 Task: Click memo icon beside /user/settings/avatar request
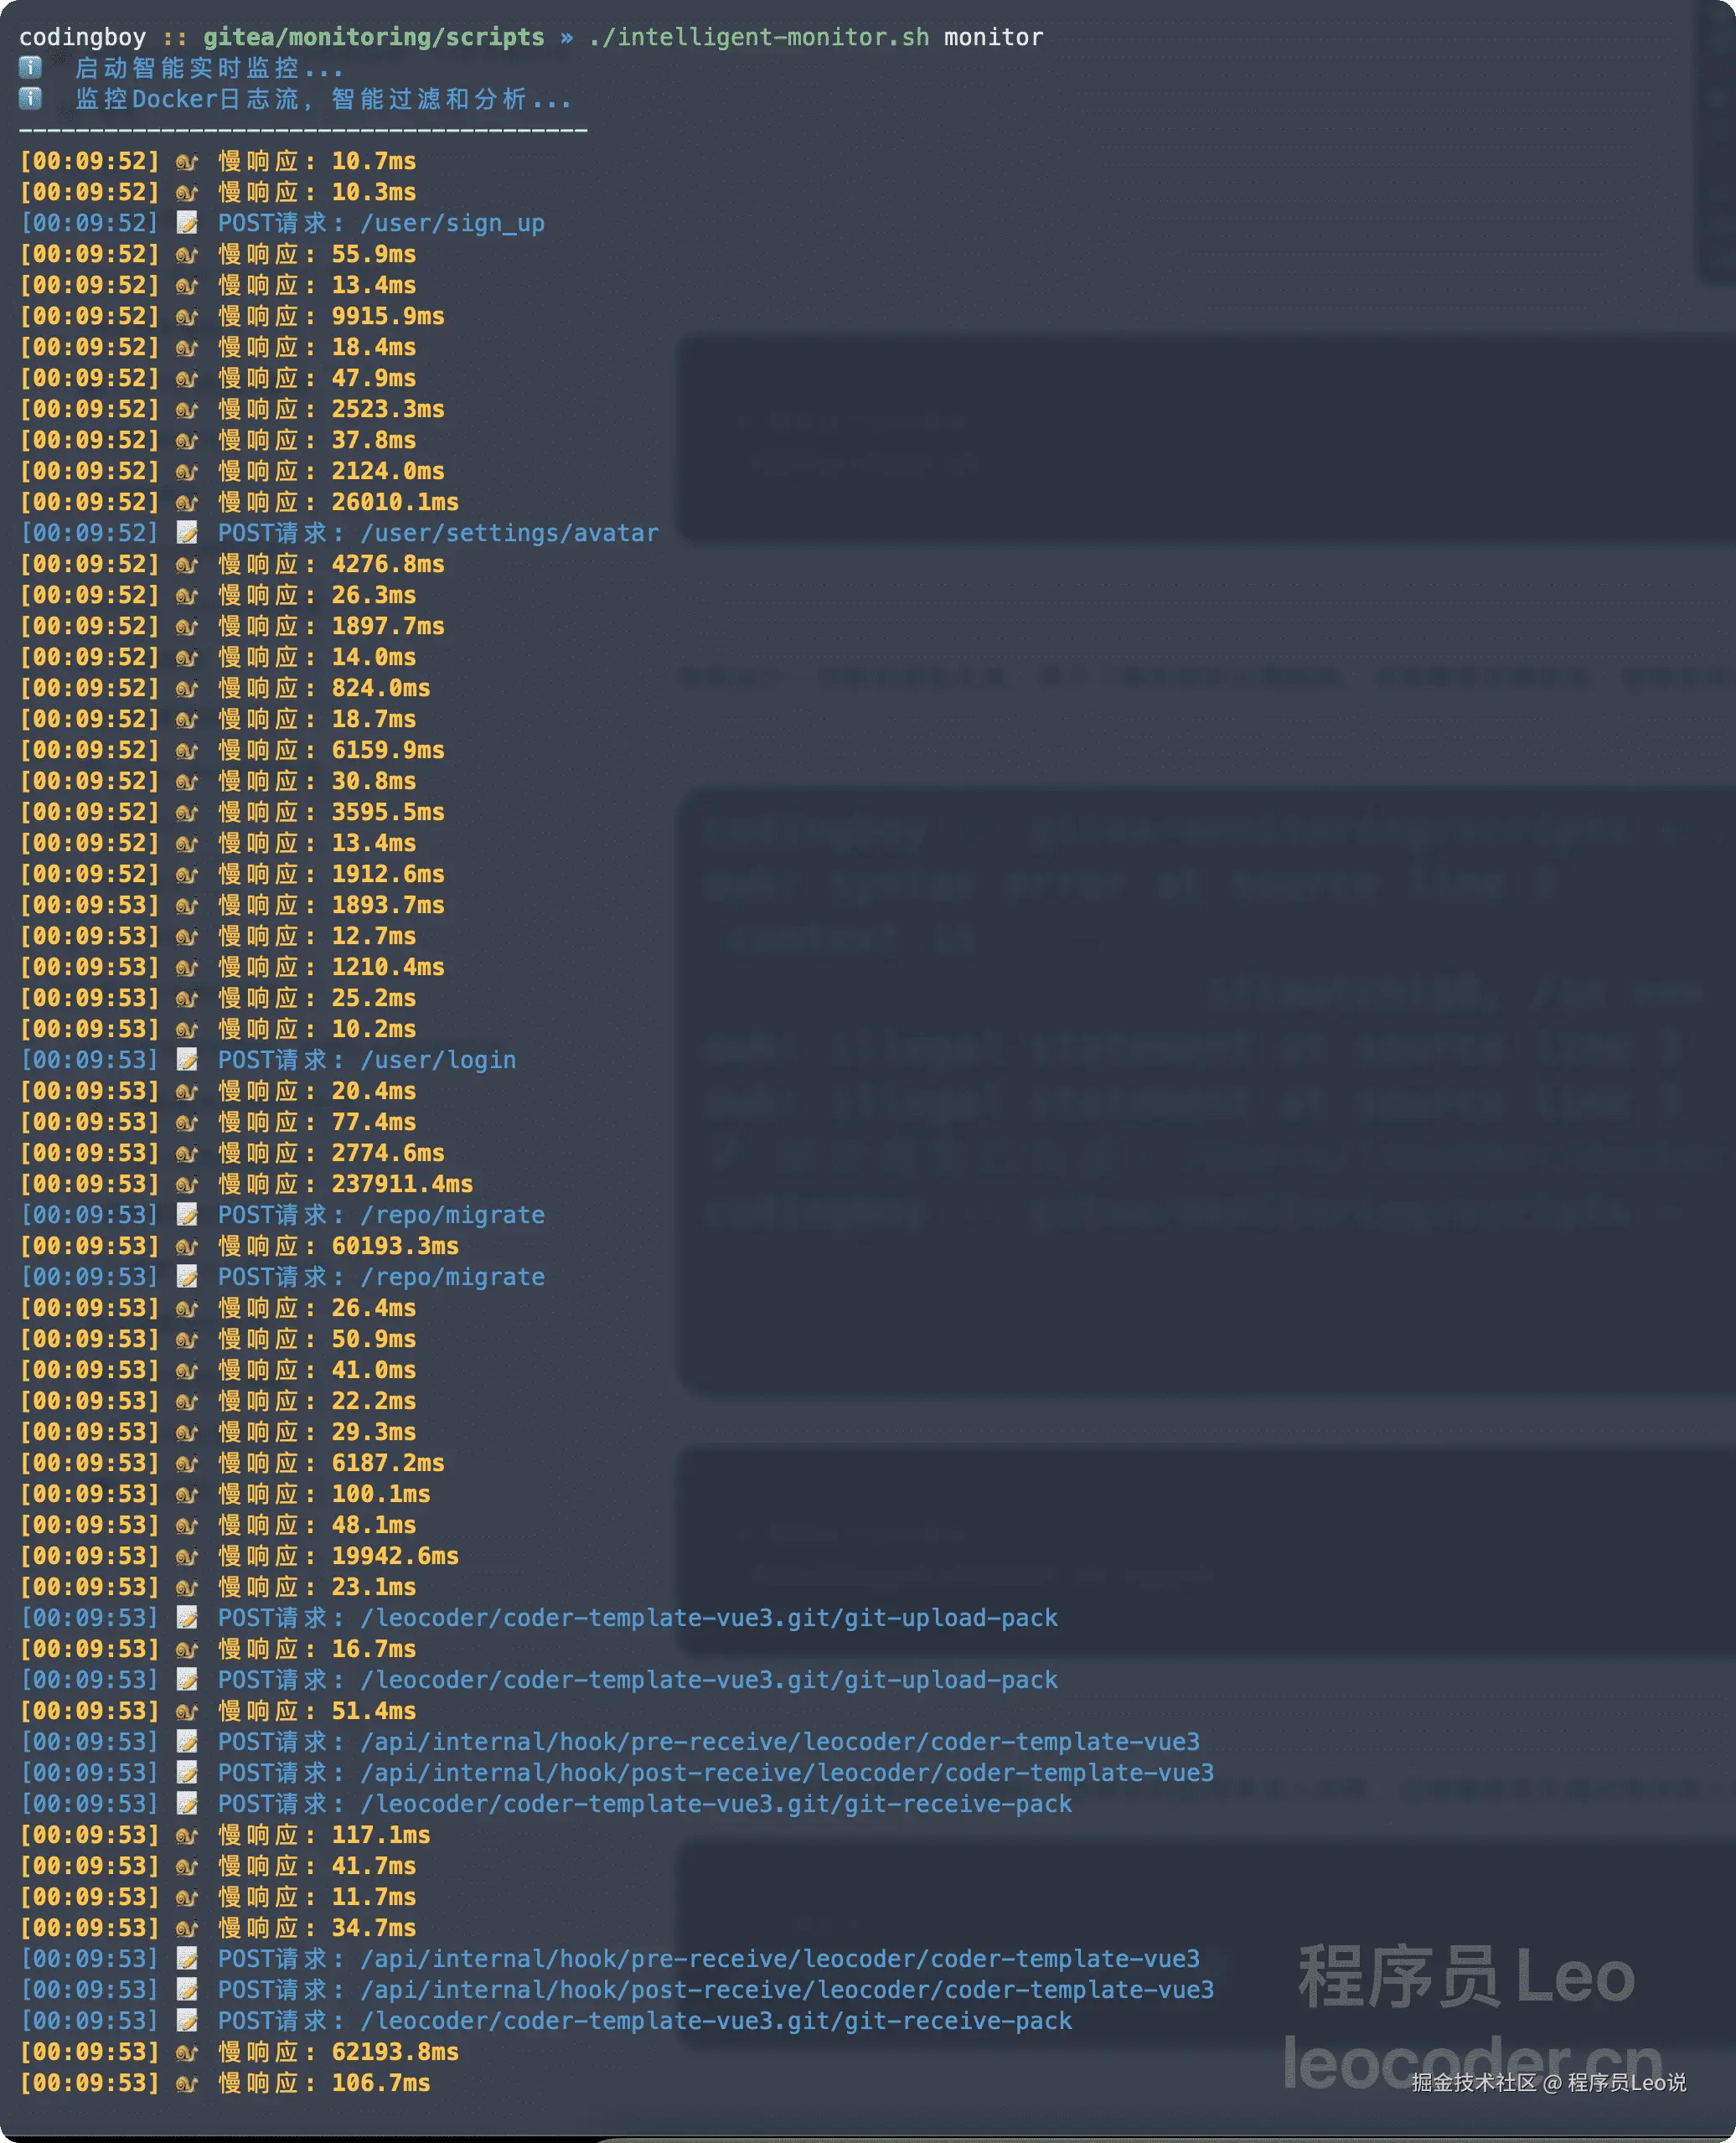click(187, 533)
